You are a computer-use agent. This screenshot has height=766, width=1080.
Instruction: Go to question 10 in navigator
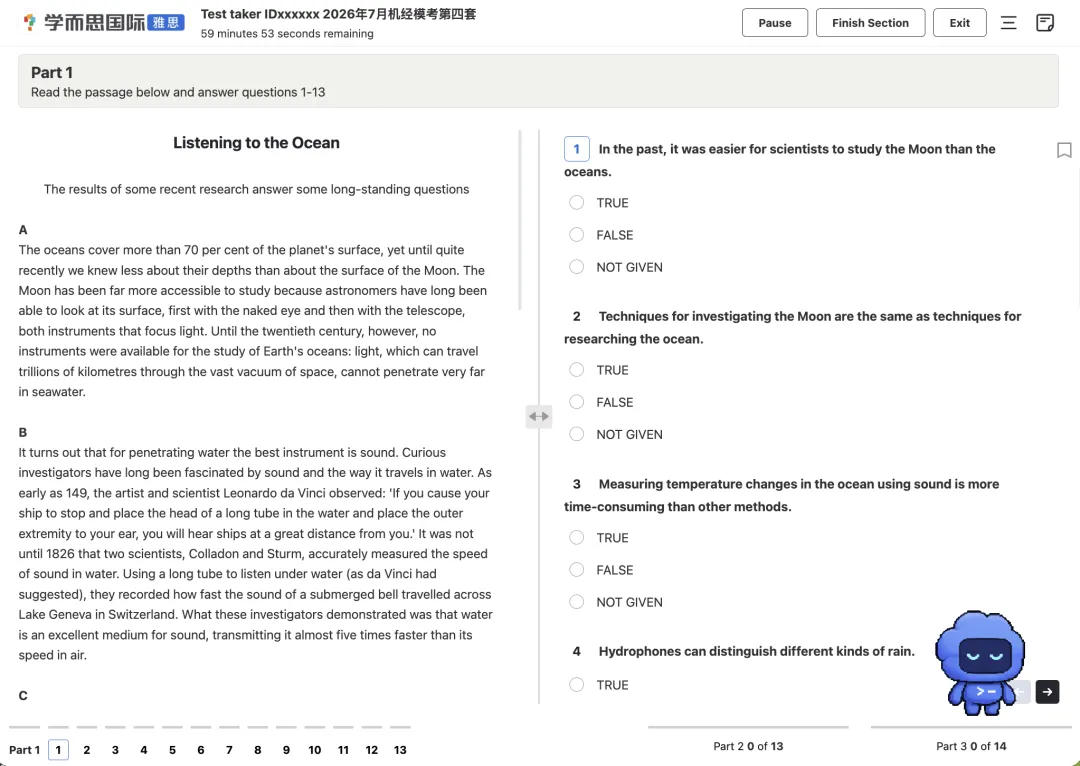(x=314, y=749)
